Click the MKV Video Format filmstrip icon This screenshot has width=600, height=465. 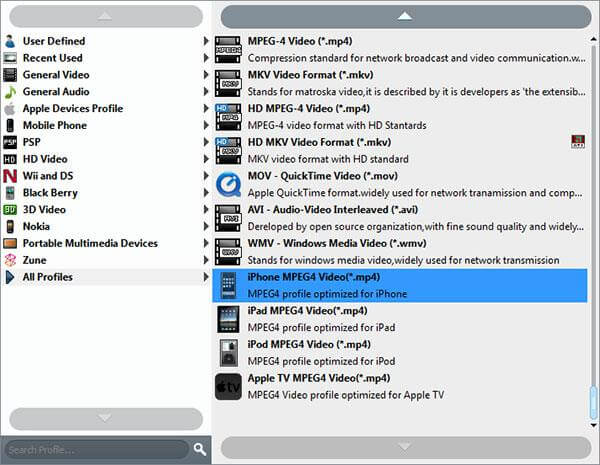228,83
